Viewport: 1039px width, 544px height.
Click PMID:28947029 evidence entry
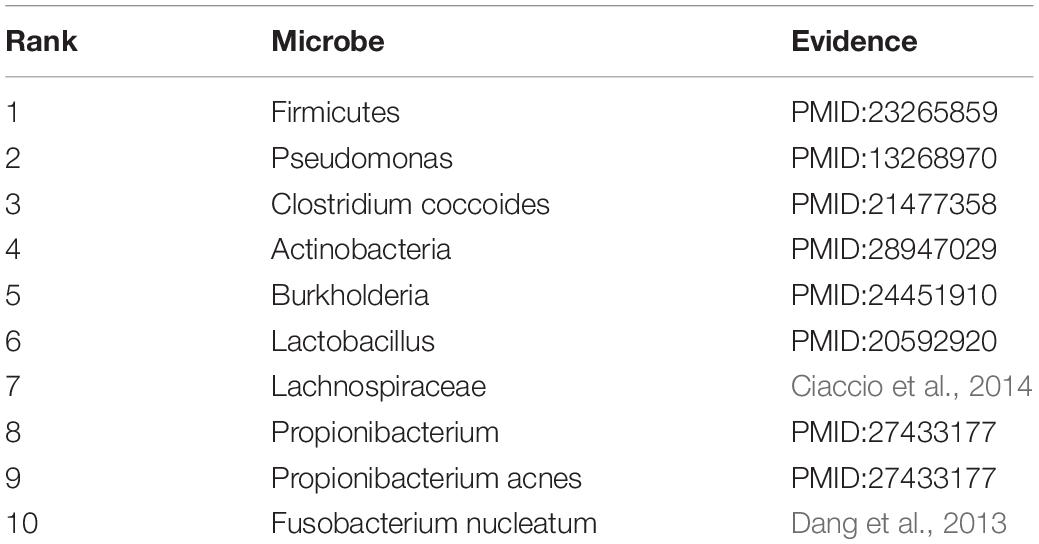click(x=894, y=249)
